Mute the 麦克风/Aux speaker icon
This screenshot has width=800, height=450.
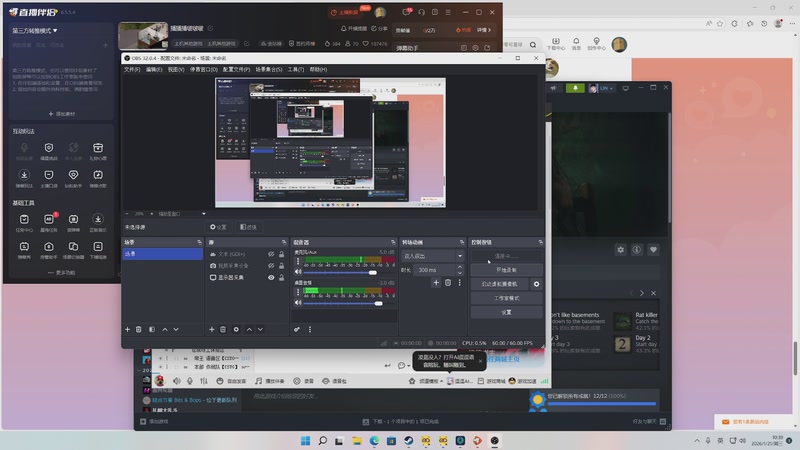click(298, 272)
